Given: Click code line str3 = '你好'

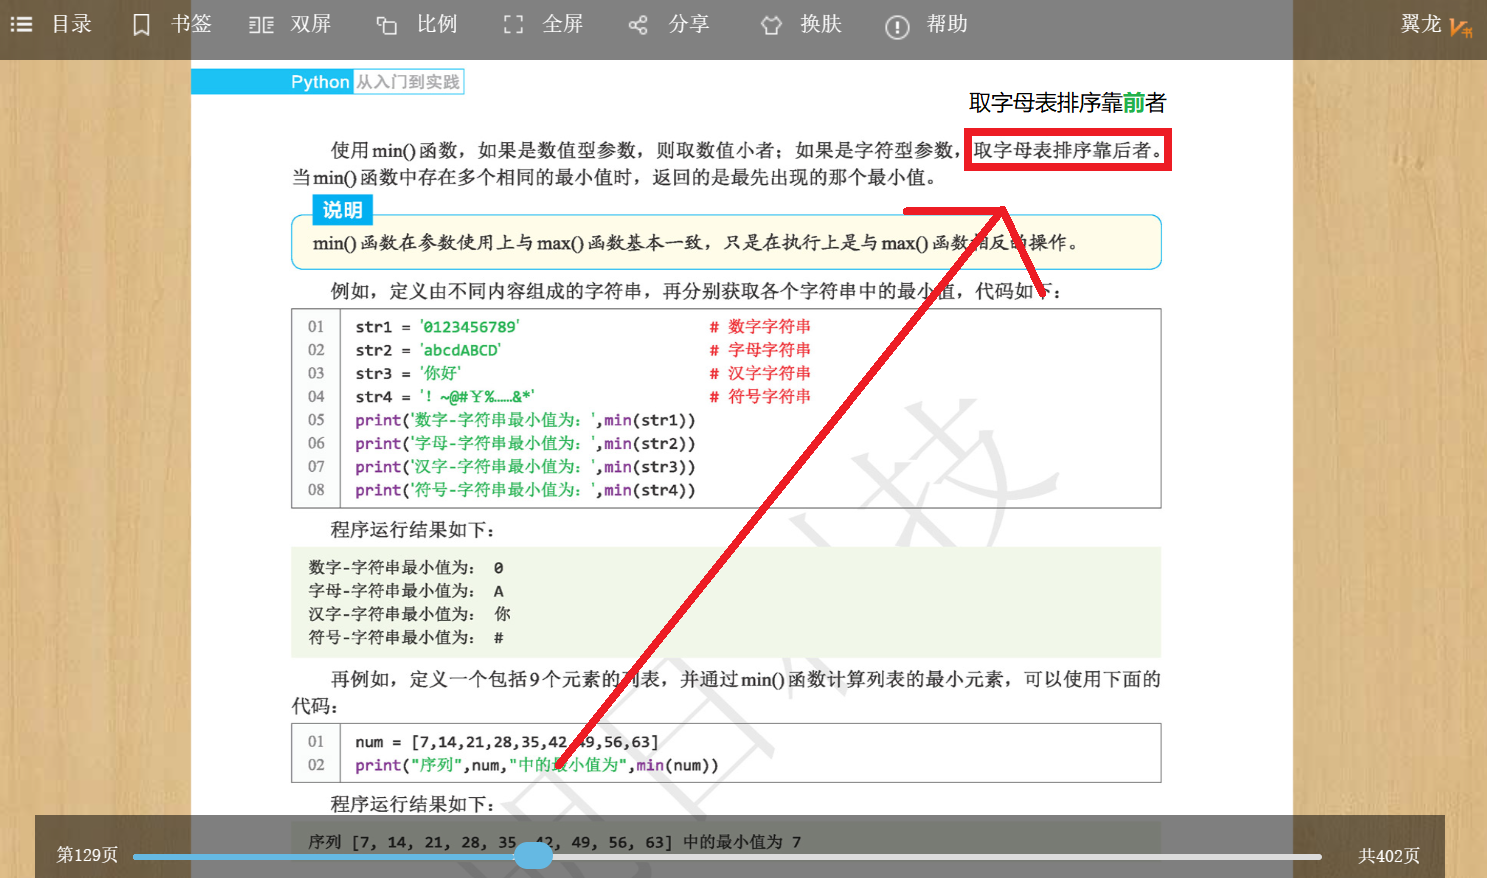Looking at the screenshot, I should [x=408, y=373].
